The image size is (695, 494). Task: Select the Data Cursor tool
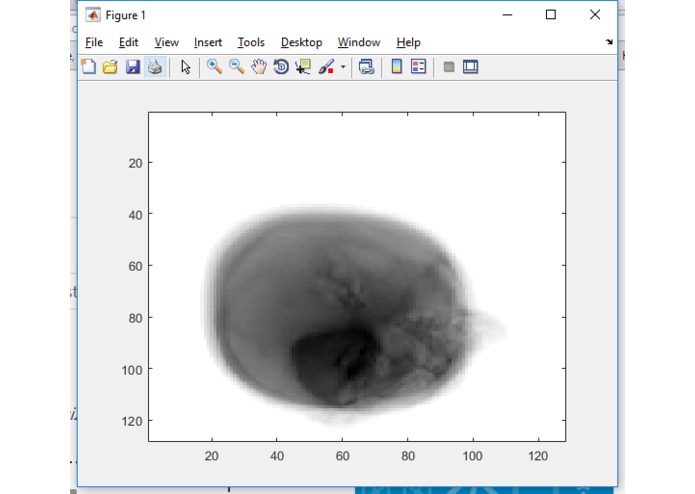pyautogui.click(x=303, y=67)
